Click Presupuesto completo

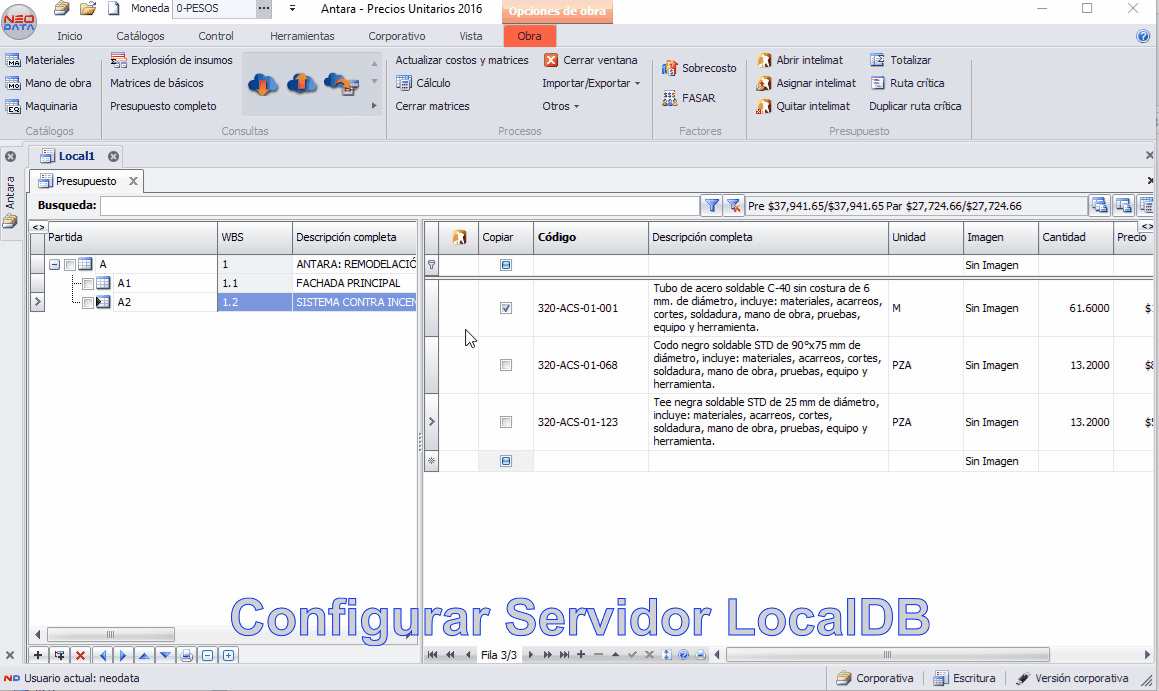(x=163, y=106)
